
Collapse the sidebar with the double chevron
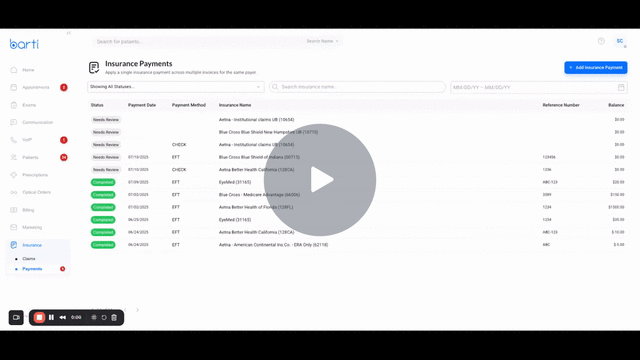[69, 33]
